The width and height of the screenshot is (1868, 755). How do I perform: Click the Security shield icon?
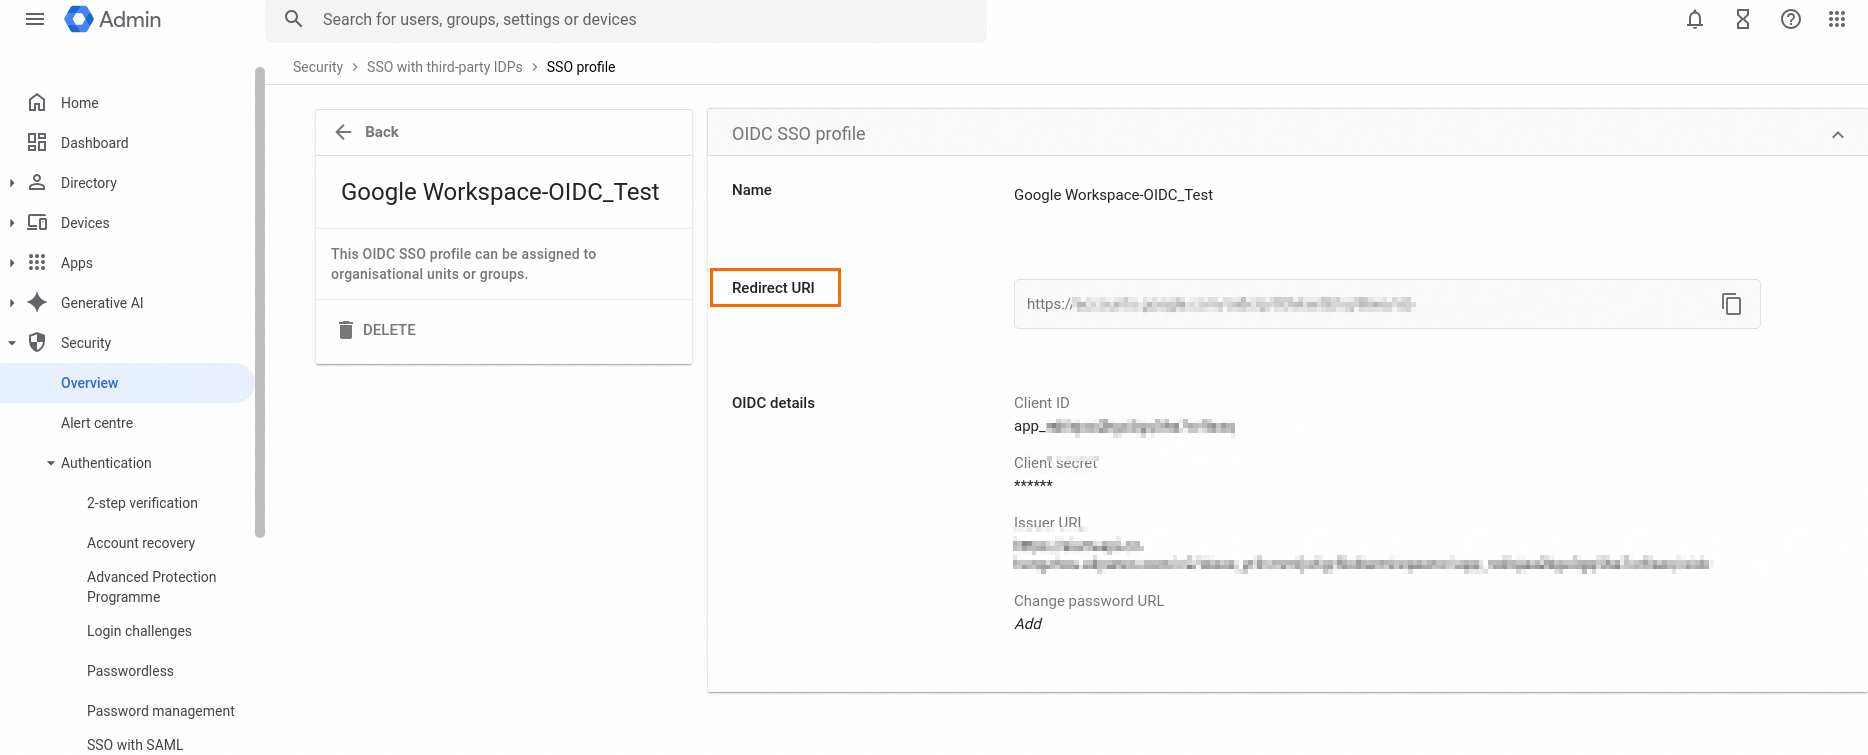tap(37, 342)
